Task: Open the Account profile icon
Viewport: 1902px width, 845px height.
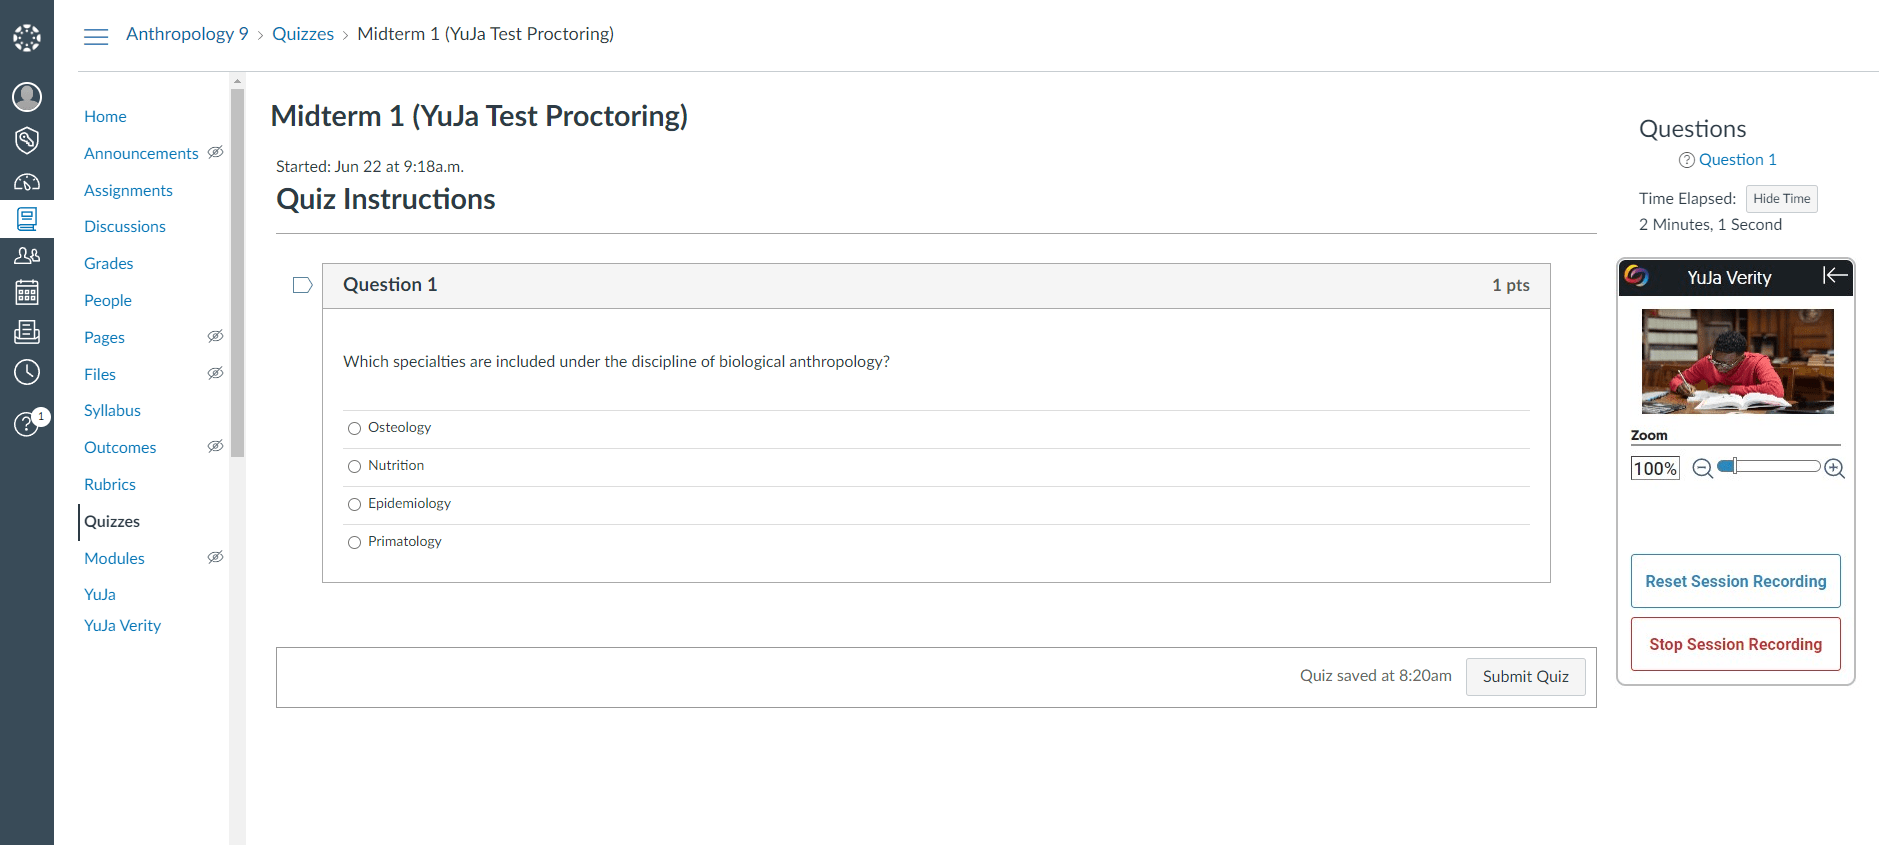Action: click(27, 97)
